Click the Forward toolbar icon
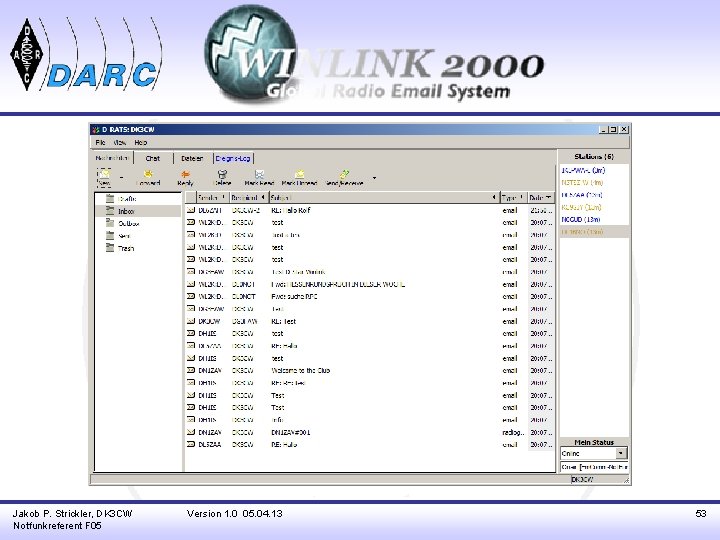The height and width of the screenshot is (540, 720). pos(148,174)
